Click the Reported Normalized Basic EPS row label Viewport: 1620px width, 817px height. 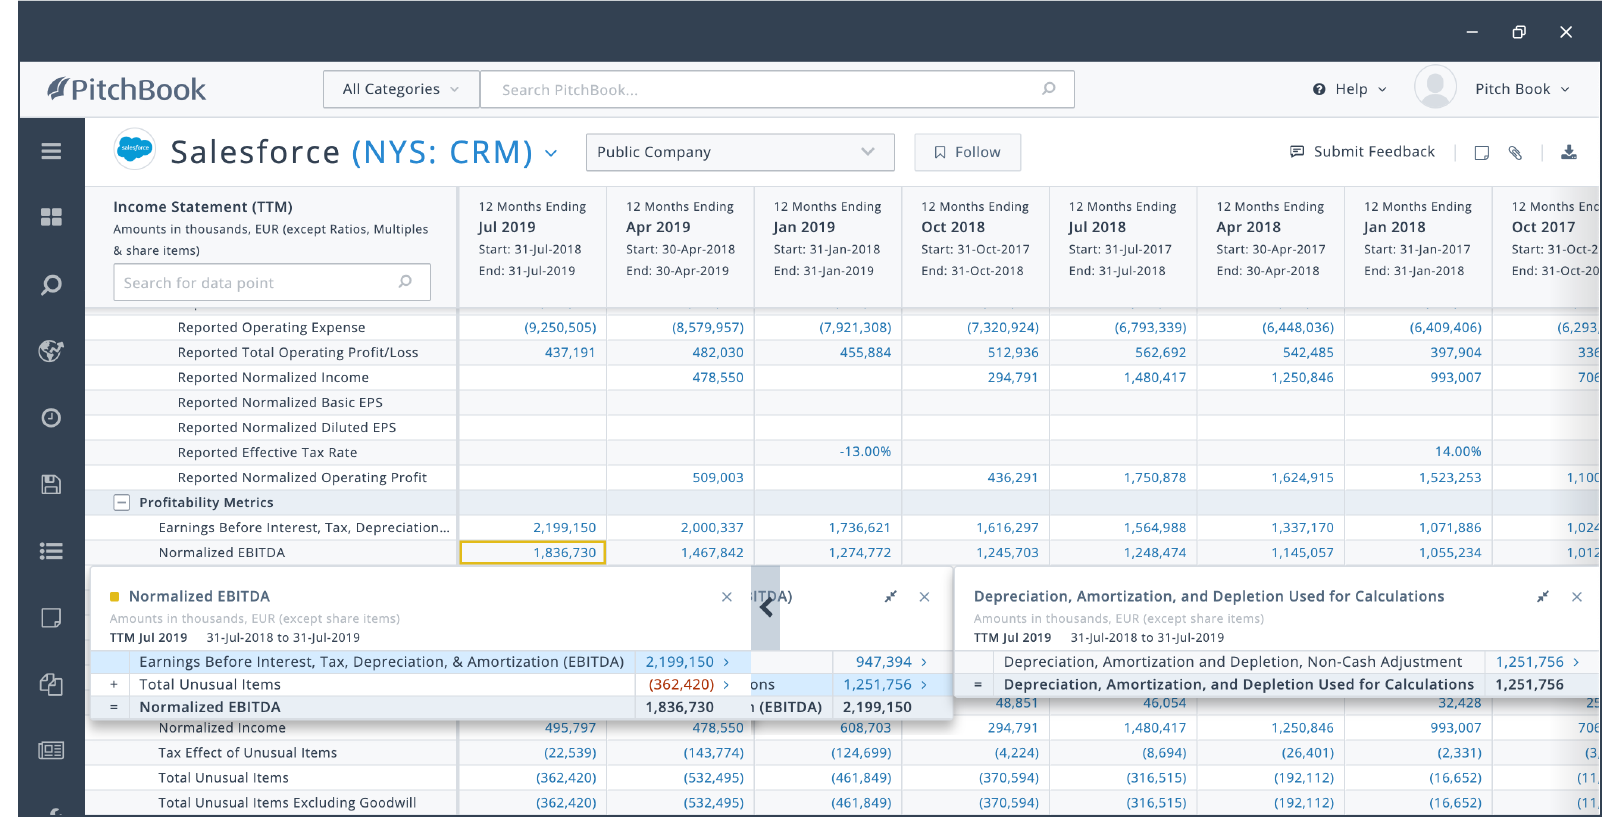(x=280, y=403)
